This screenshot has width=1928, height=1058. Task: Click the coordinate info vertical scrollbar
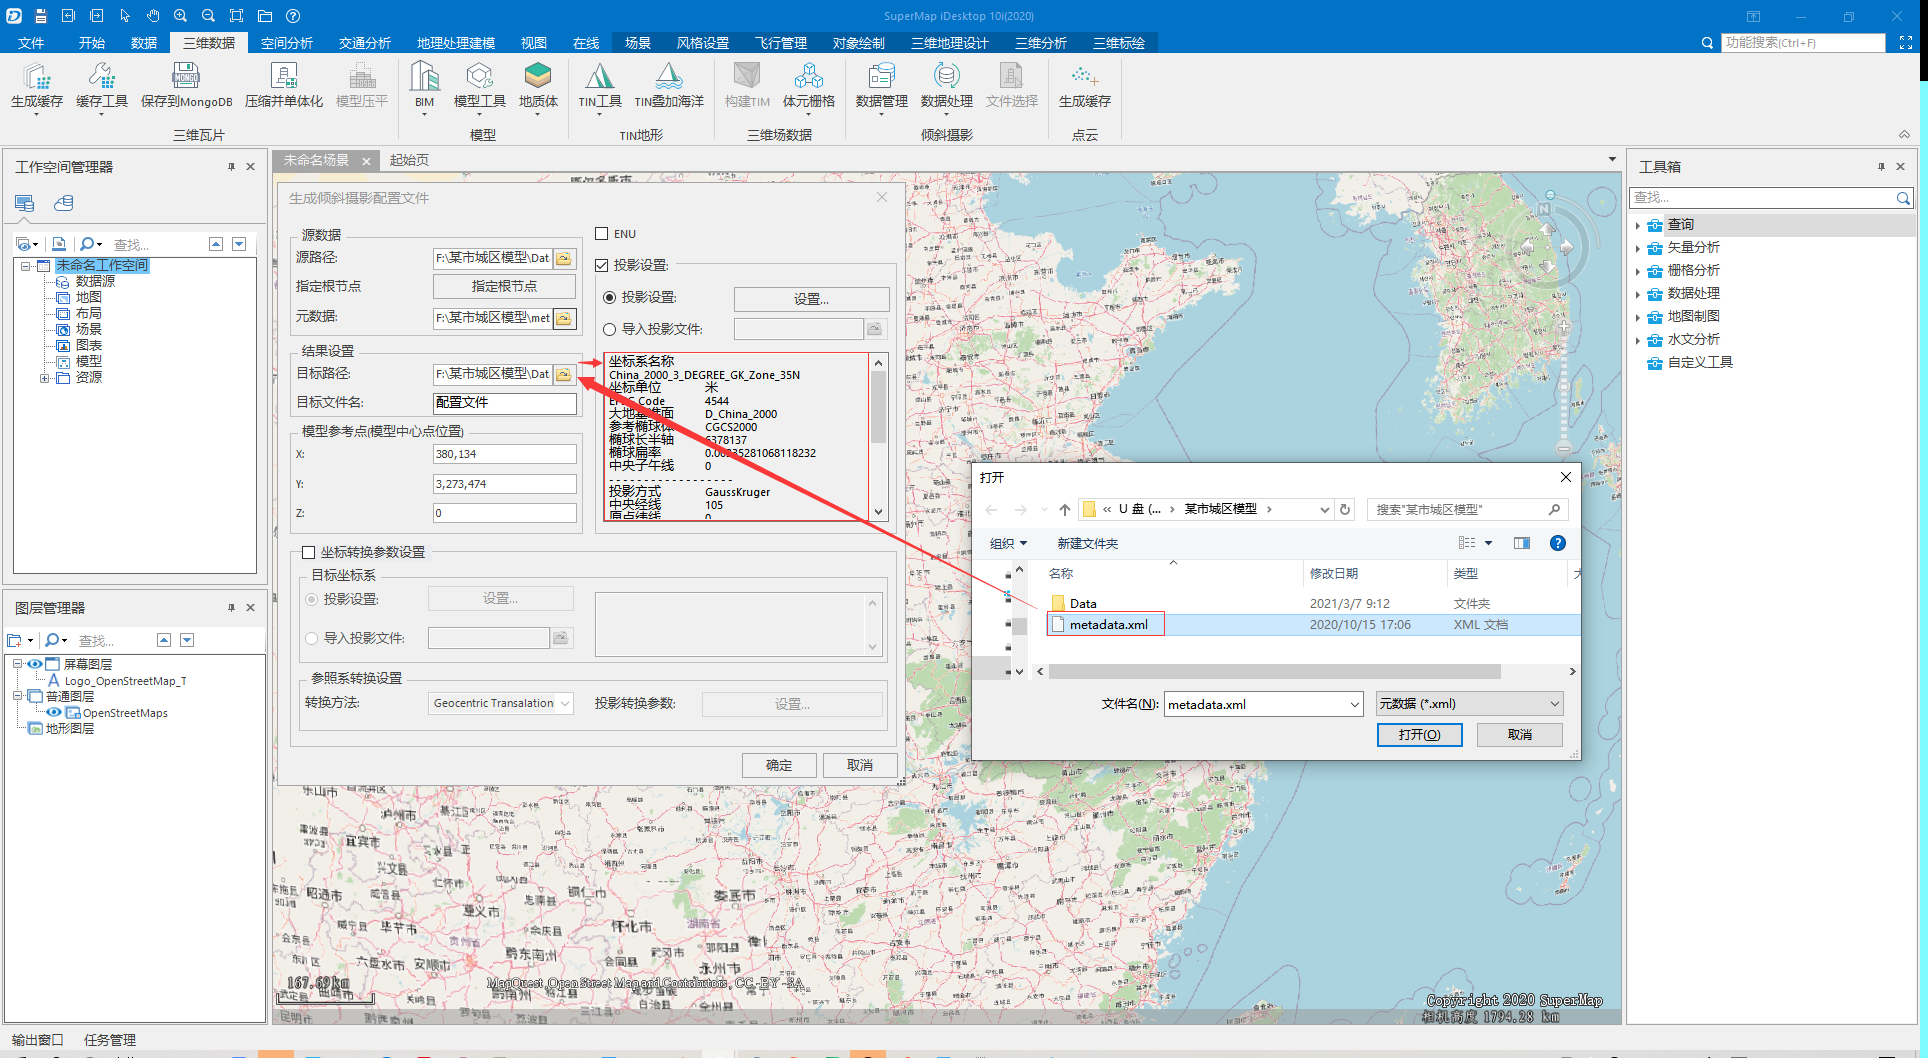878,437
